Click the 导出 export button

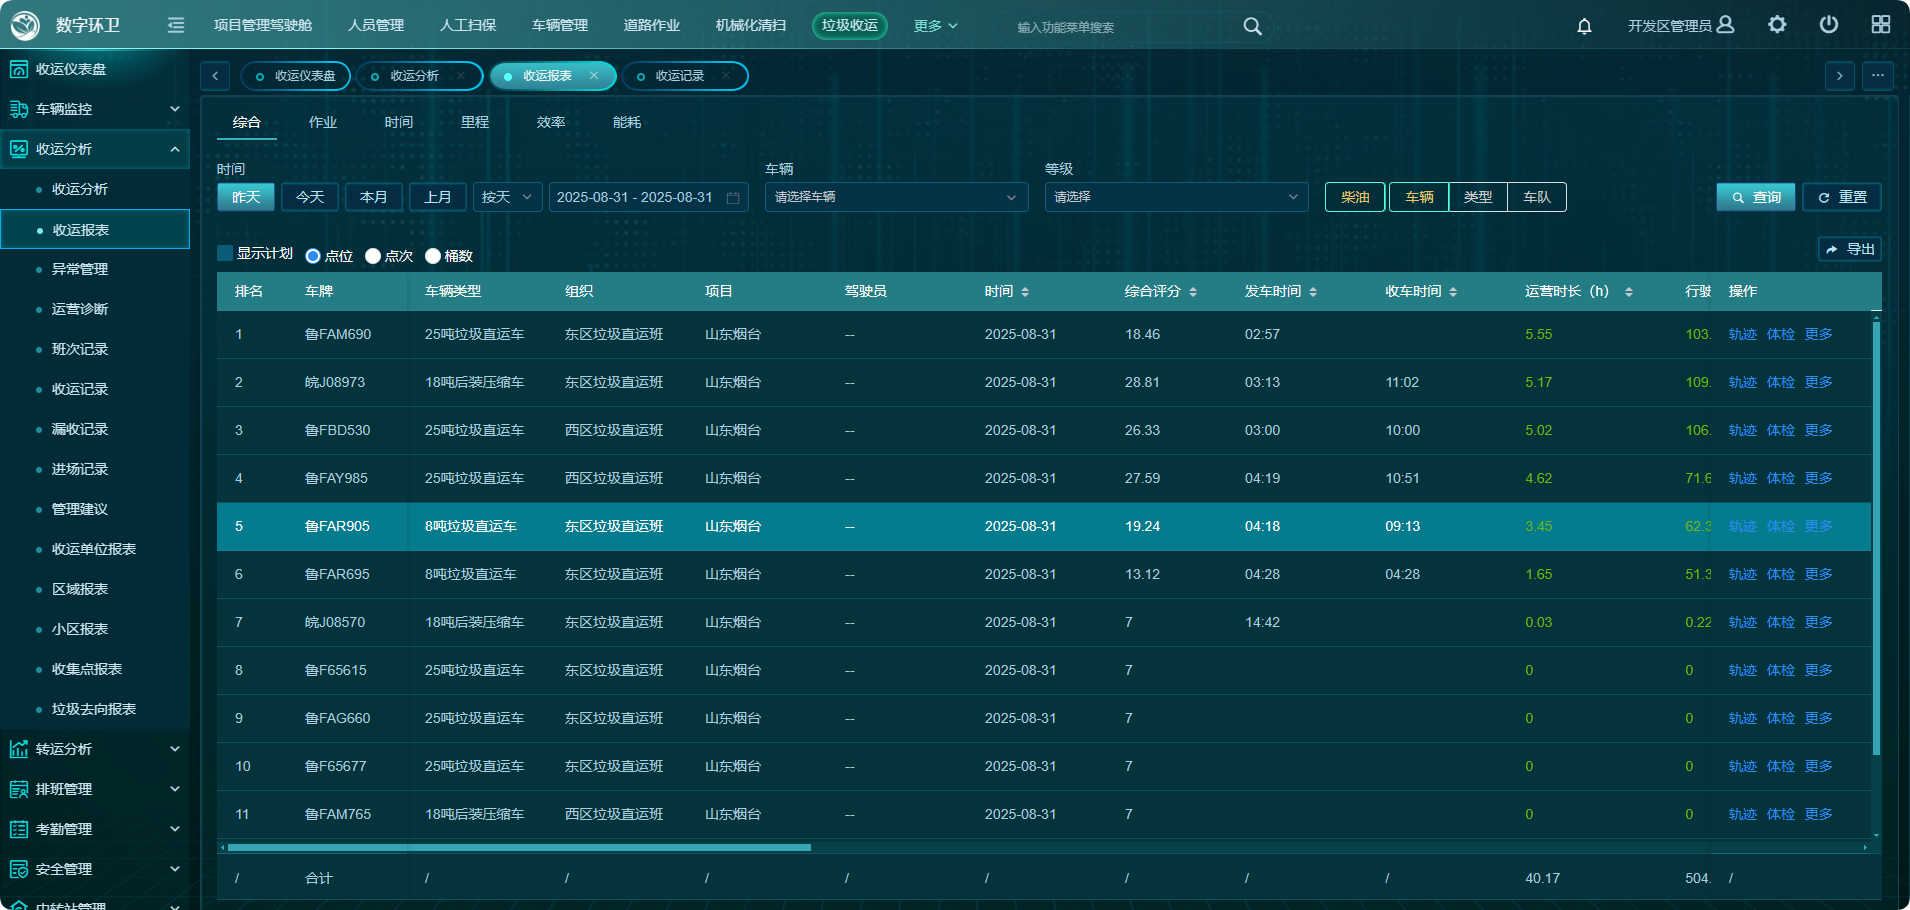[1849, 249]
